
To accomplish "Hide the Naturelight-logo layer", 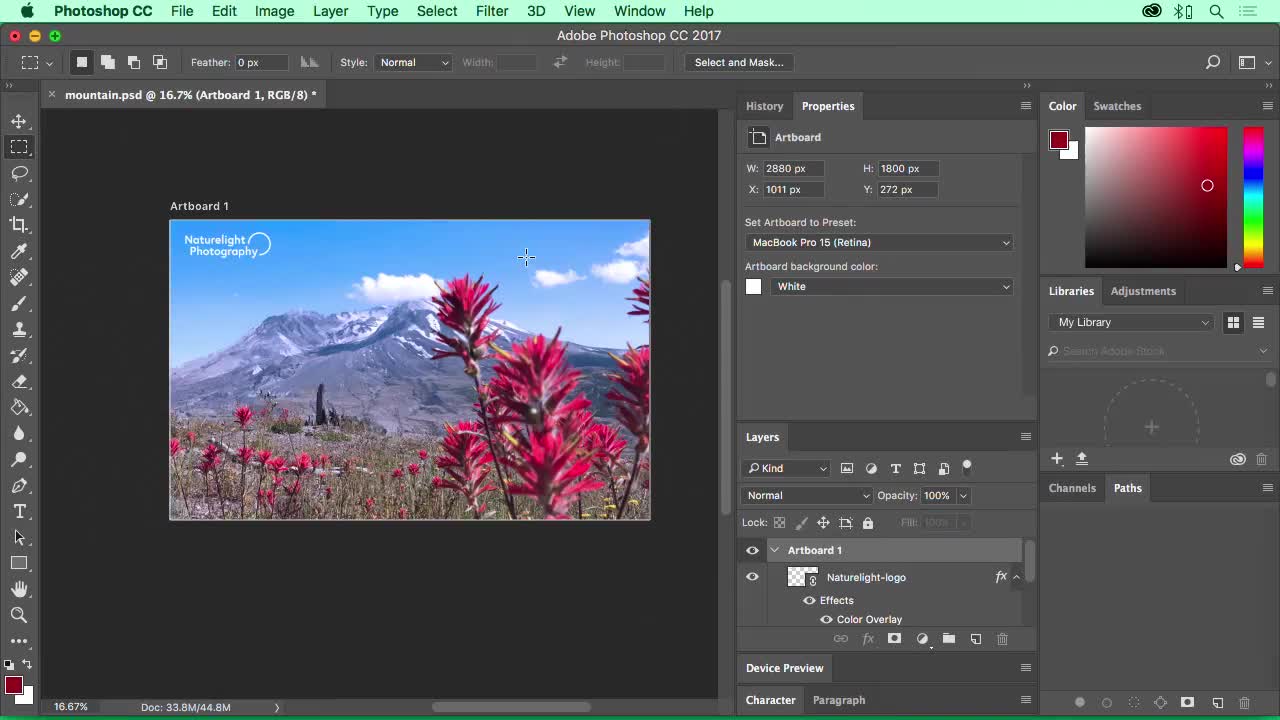I will pos(752,577).
